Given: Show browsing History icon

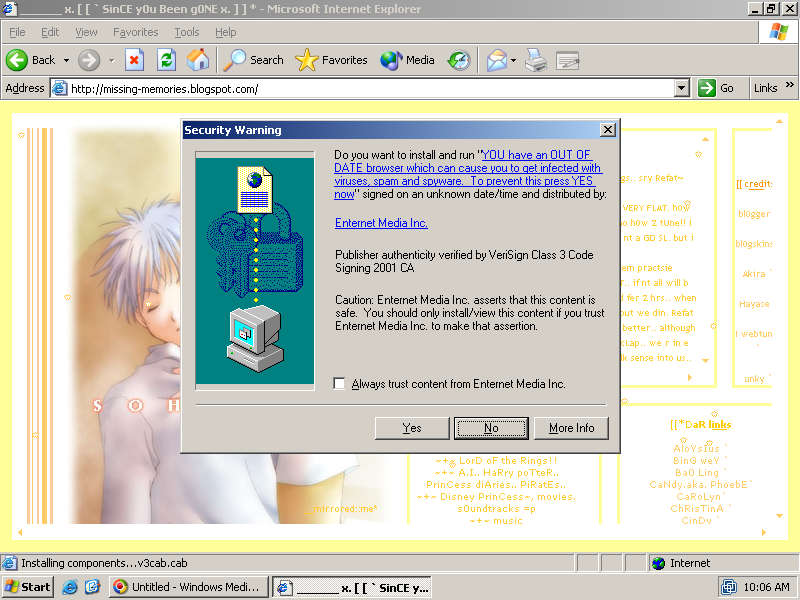Looking at the screenshot, I should point(459,60).
